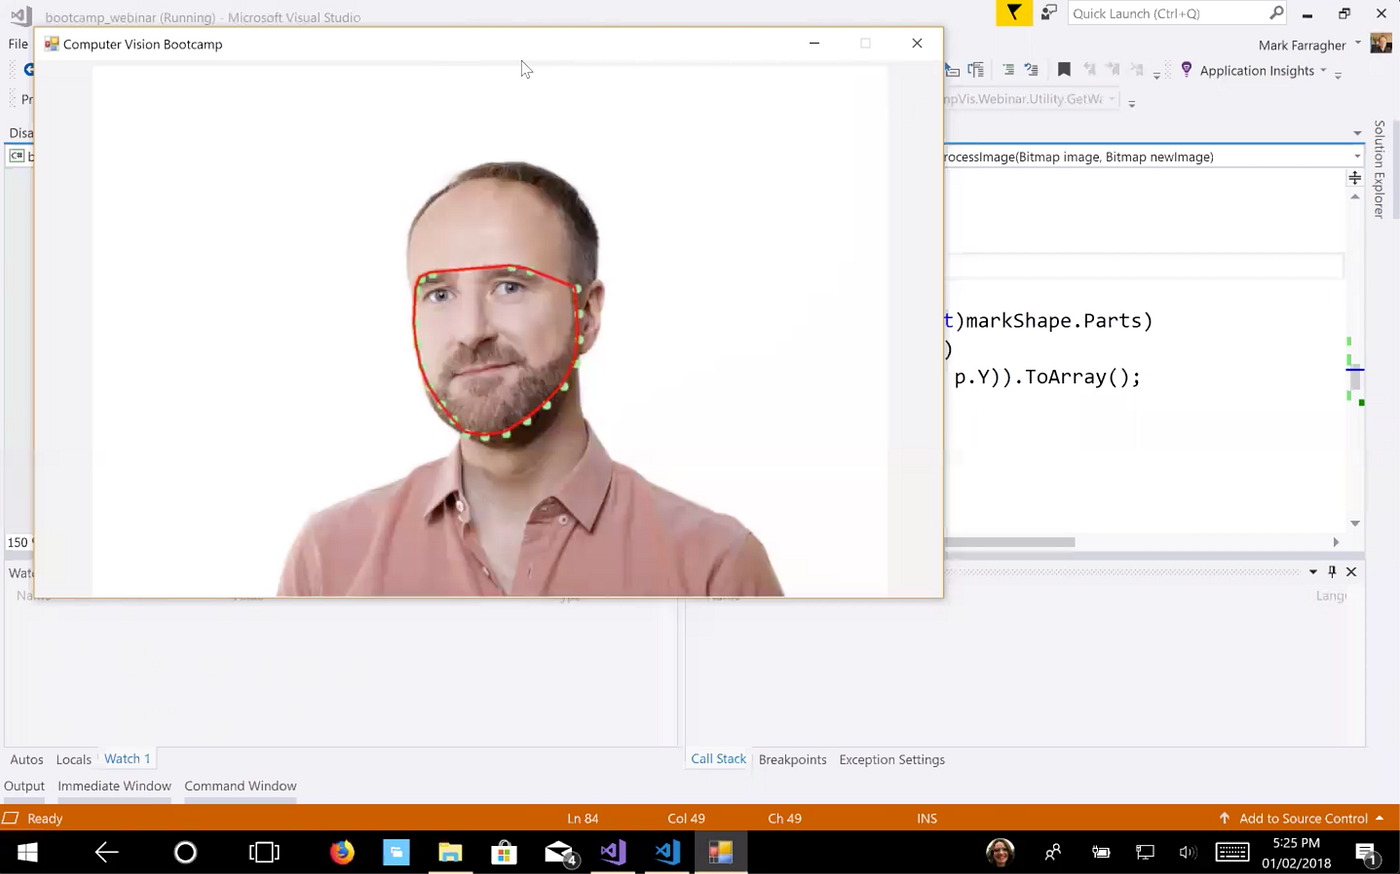Toggle a bookmark using the bookmark toolbar icon

click(x=1064, y=69)
